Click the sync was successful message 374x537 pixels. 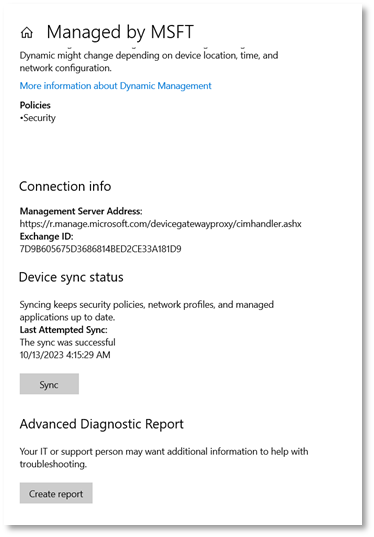point(67,342)
